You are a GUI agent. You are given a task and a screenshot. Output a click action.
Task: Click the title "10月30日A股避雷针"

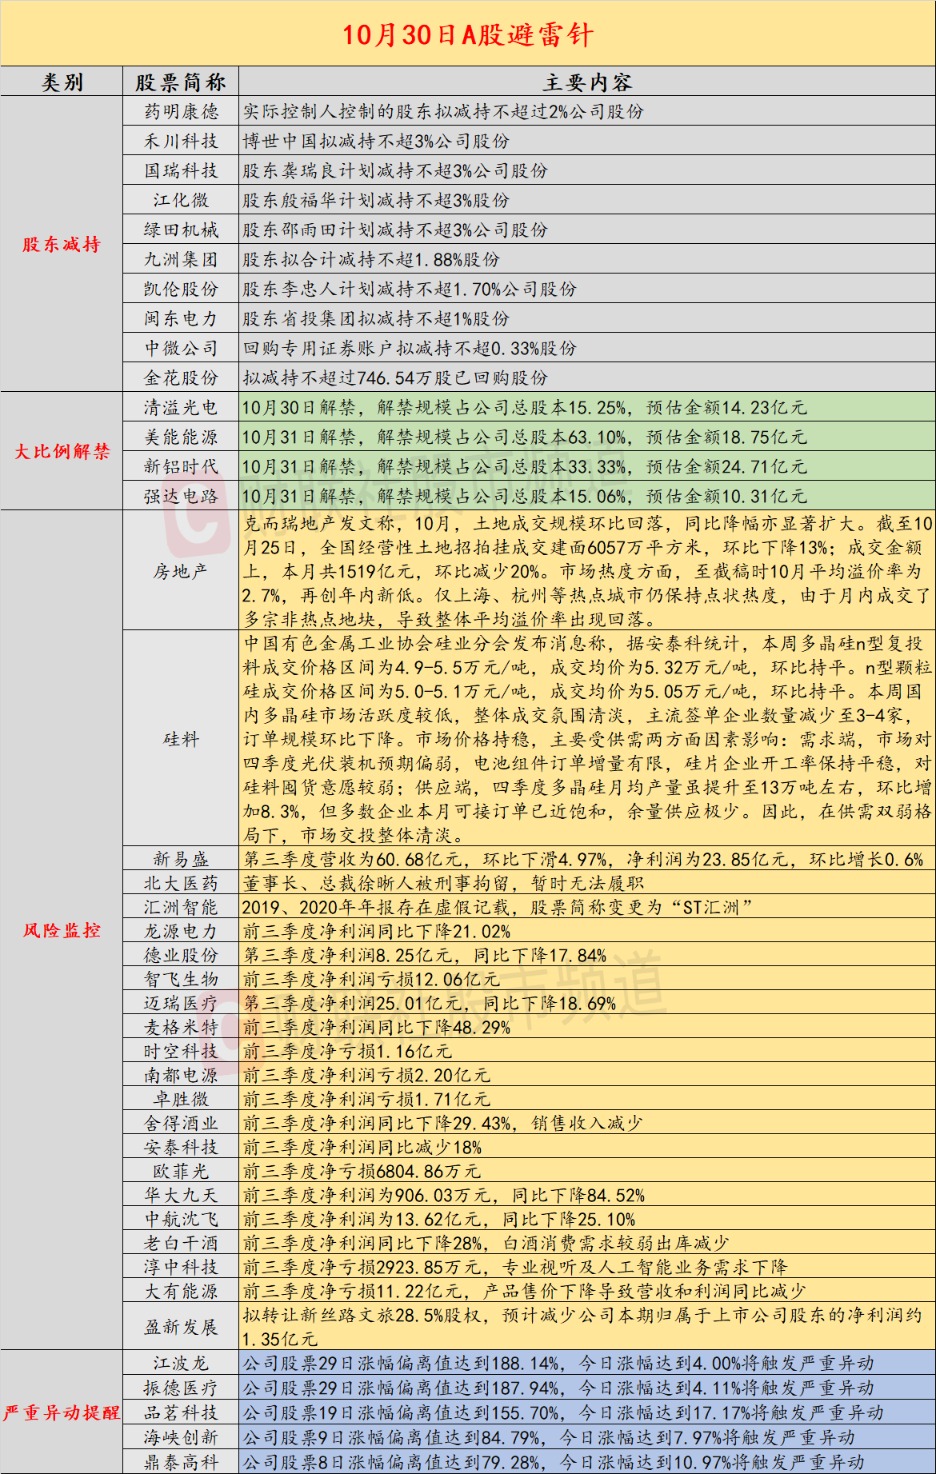468,35
